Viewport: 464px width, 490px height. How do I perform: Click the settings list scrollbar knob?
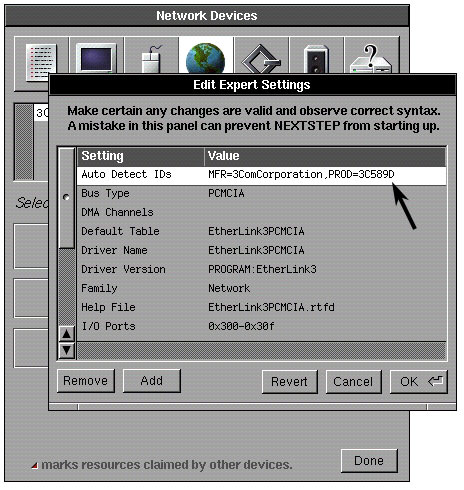click(x=66, y=198)
